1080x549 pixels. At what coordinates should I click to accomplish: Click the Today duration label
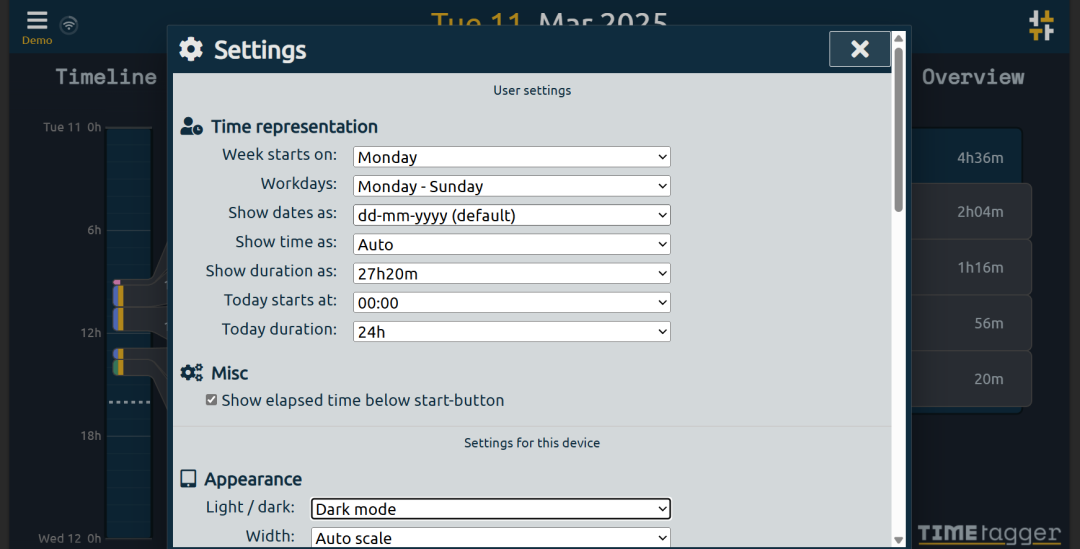(x=279, y=329)
